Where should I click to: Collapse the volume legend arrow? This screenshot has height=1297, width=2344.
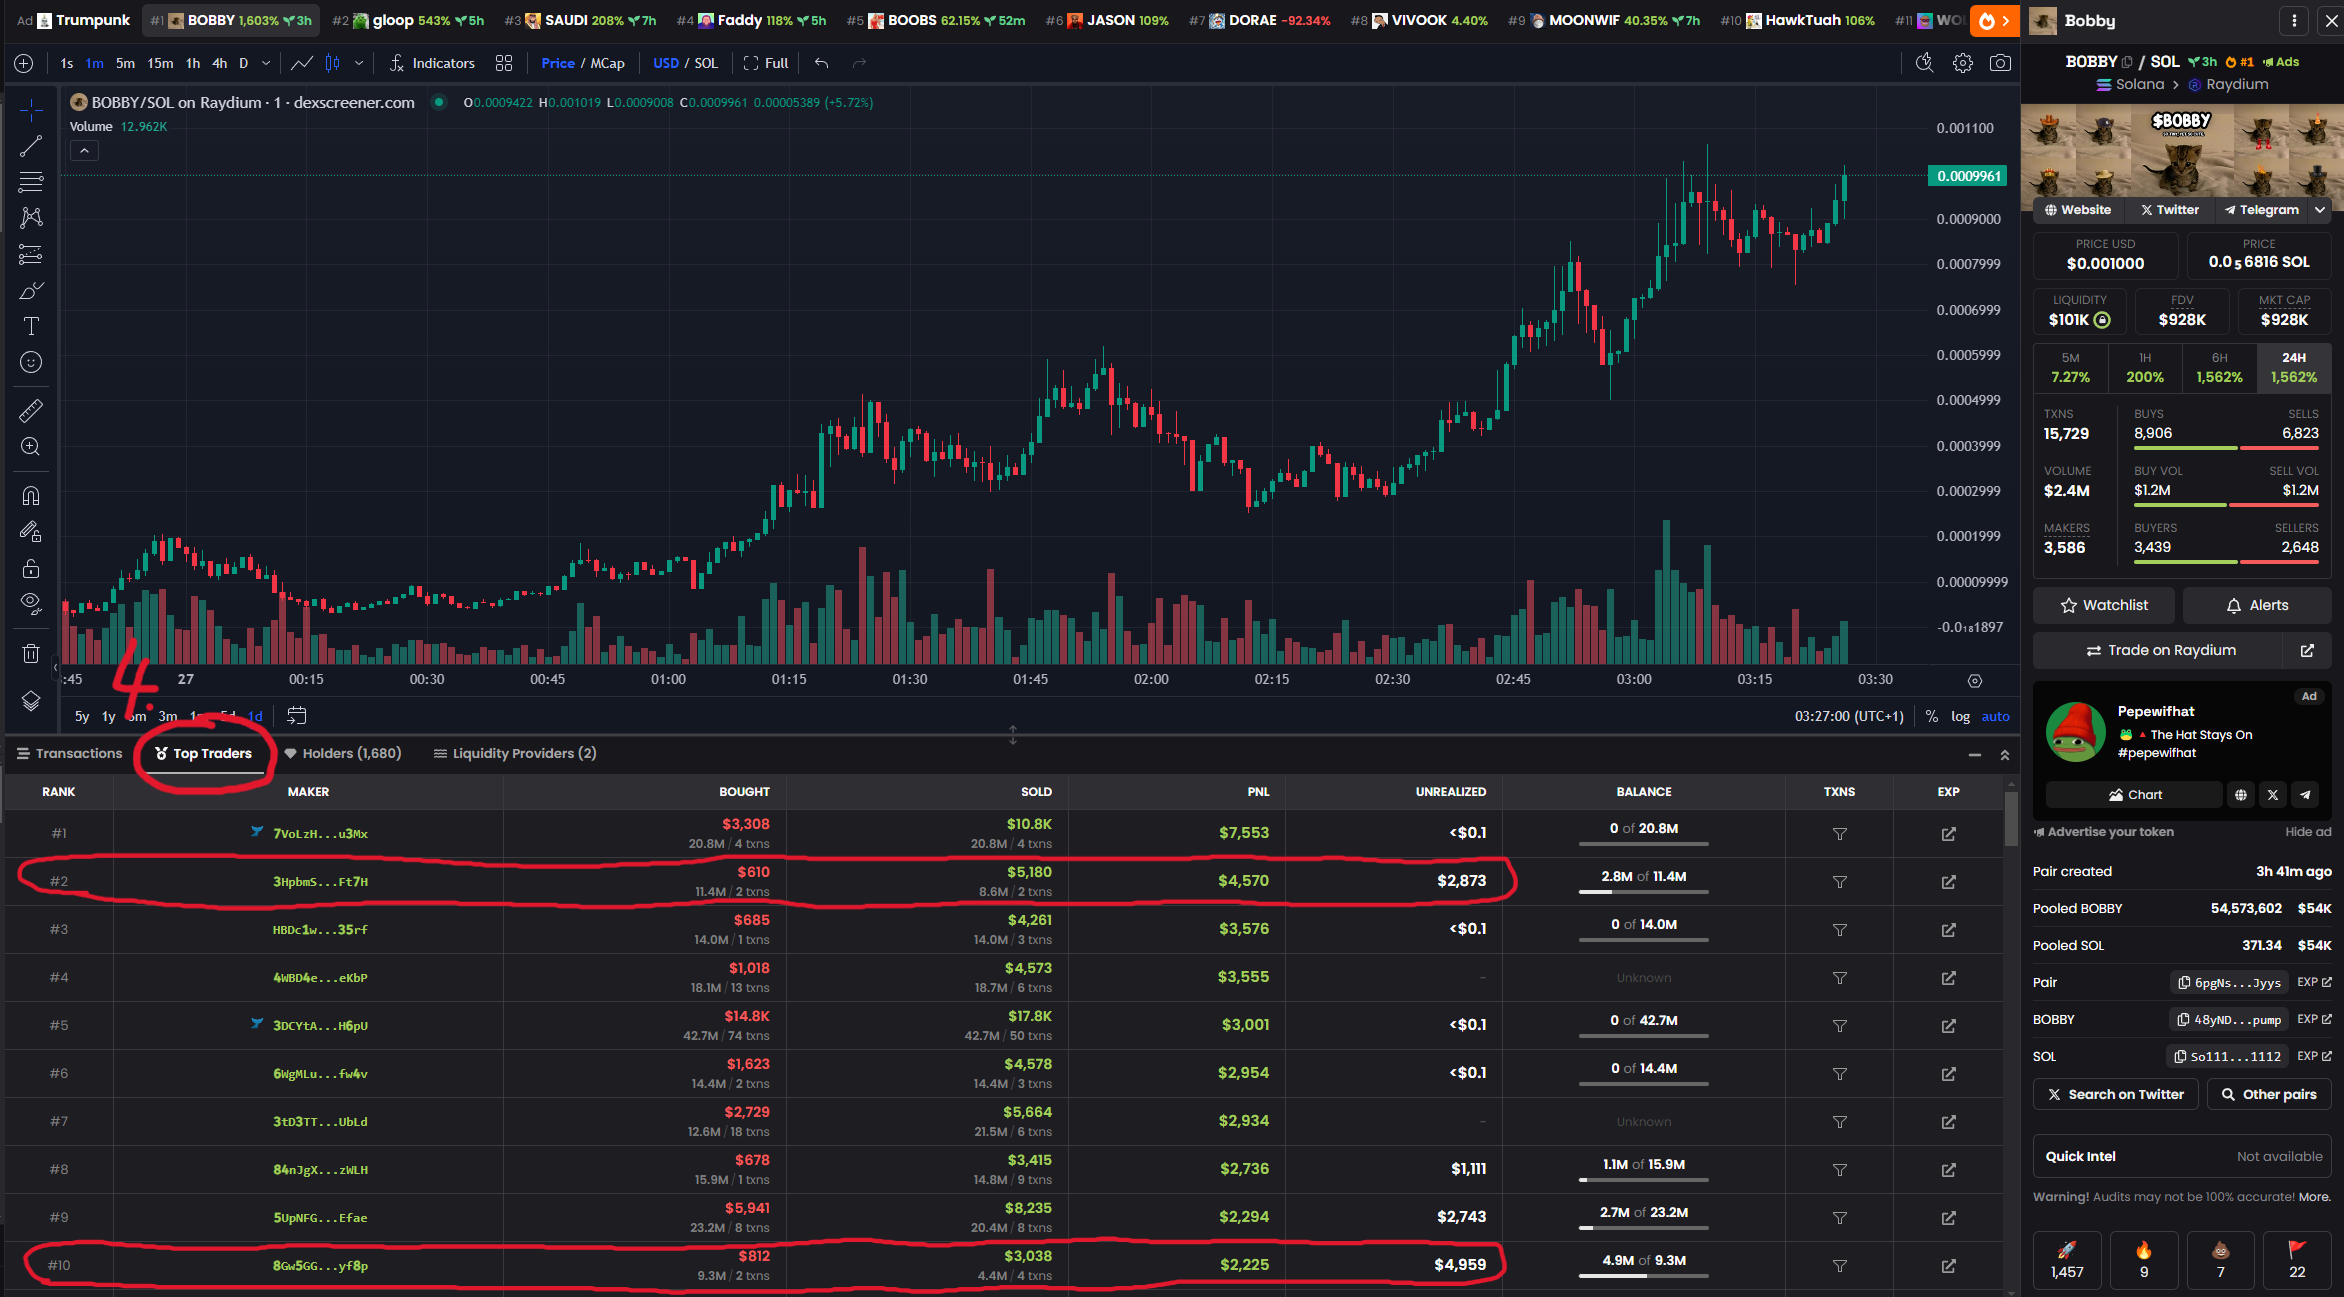[x=84, y=151]
